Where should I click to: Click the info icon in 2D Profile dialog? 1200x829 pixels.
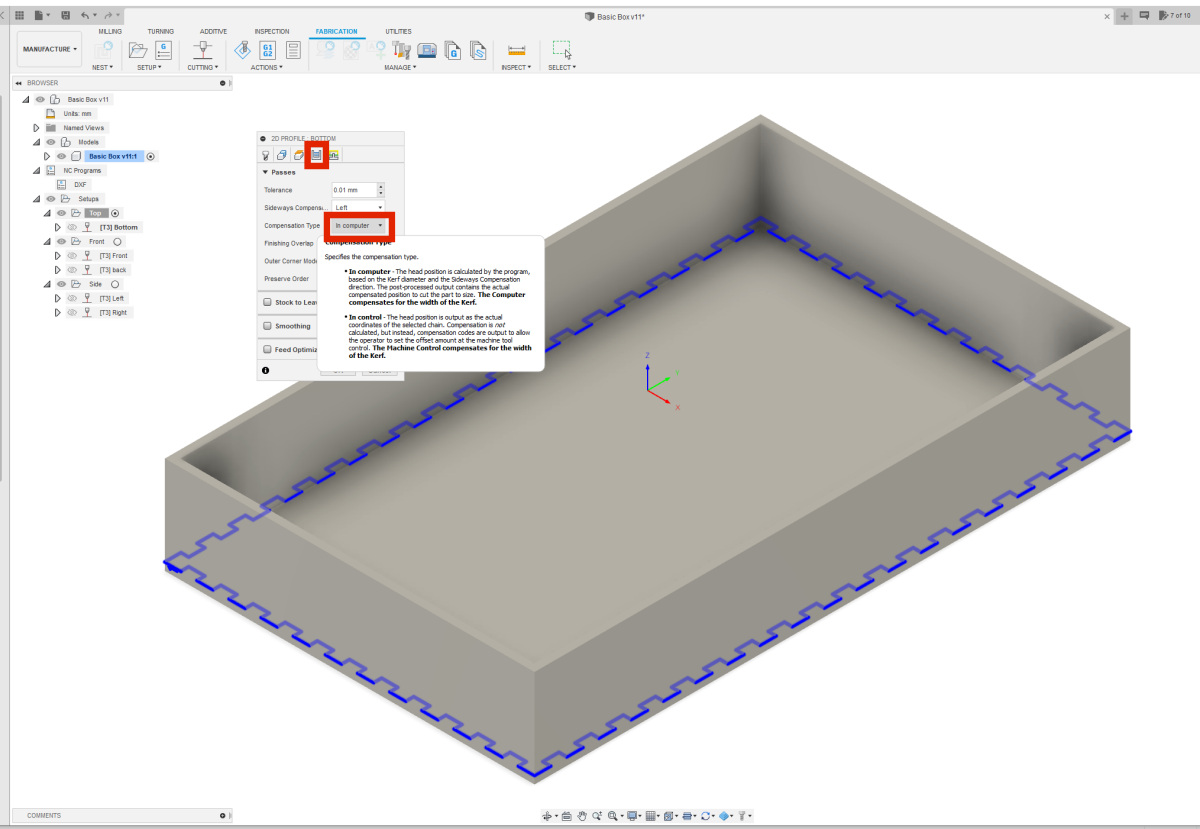coord(265,370)
